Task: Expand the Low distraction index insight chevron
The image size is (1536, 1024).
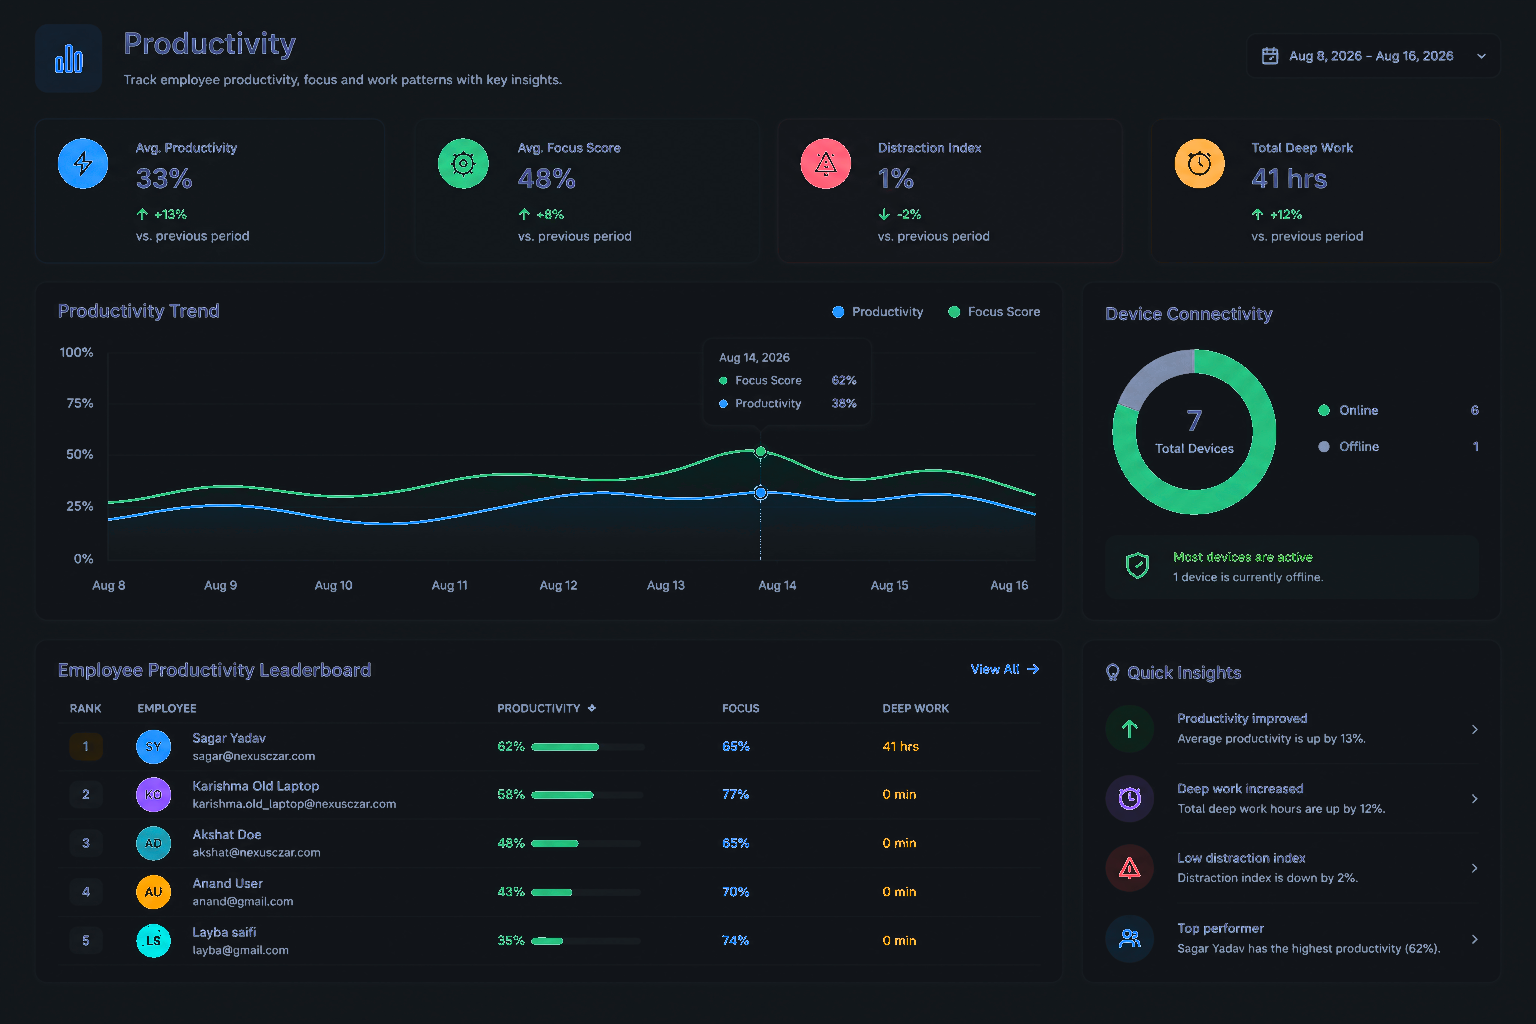Action: [x=1475, y=868]
